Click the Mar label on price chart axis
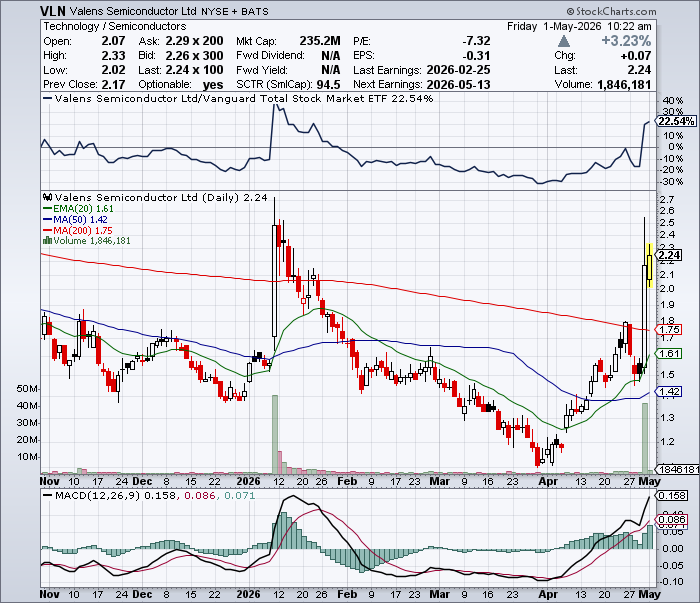 tap(439, 482)
